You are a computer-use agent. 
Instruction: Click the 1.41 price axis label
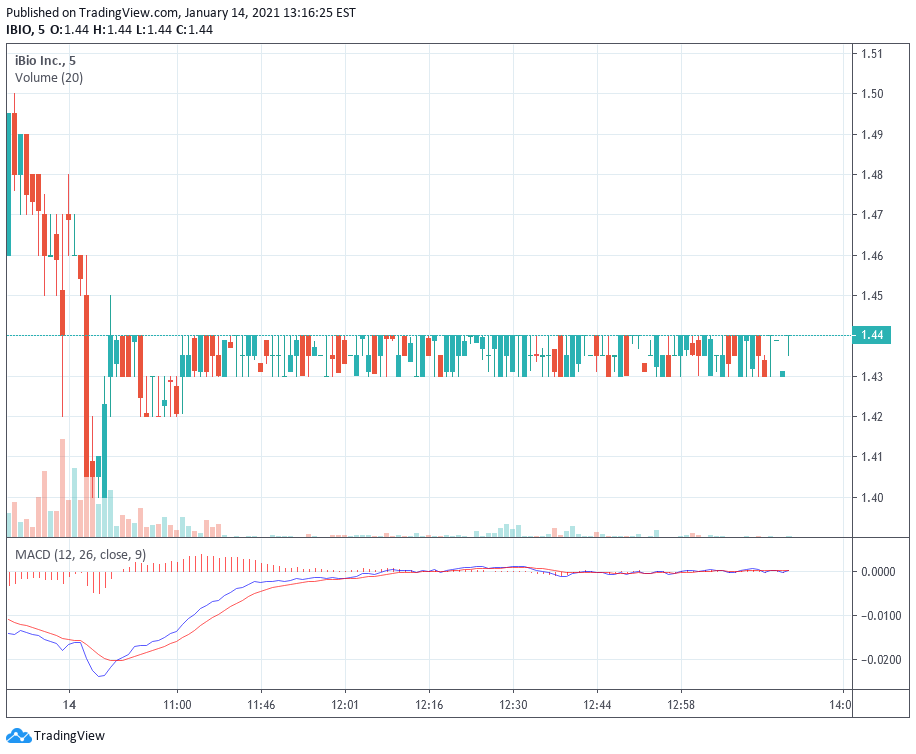(x=872, y=457)
